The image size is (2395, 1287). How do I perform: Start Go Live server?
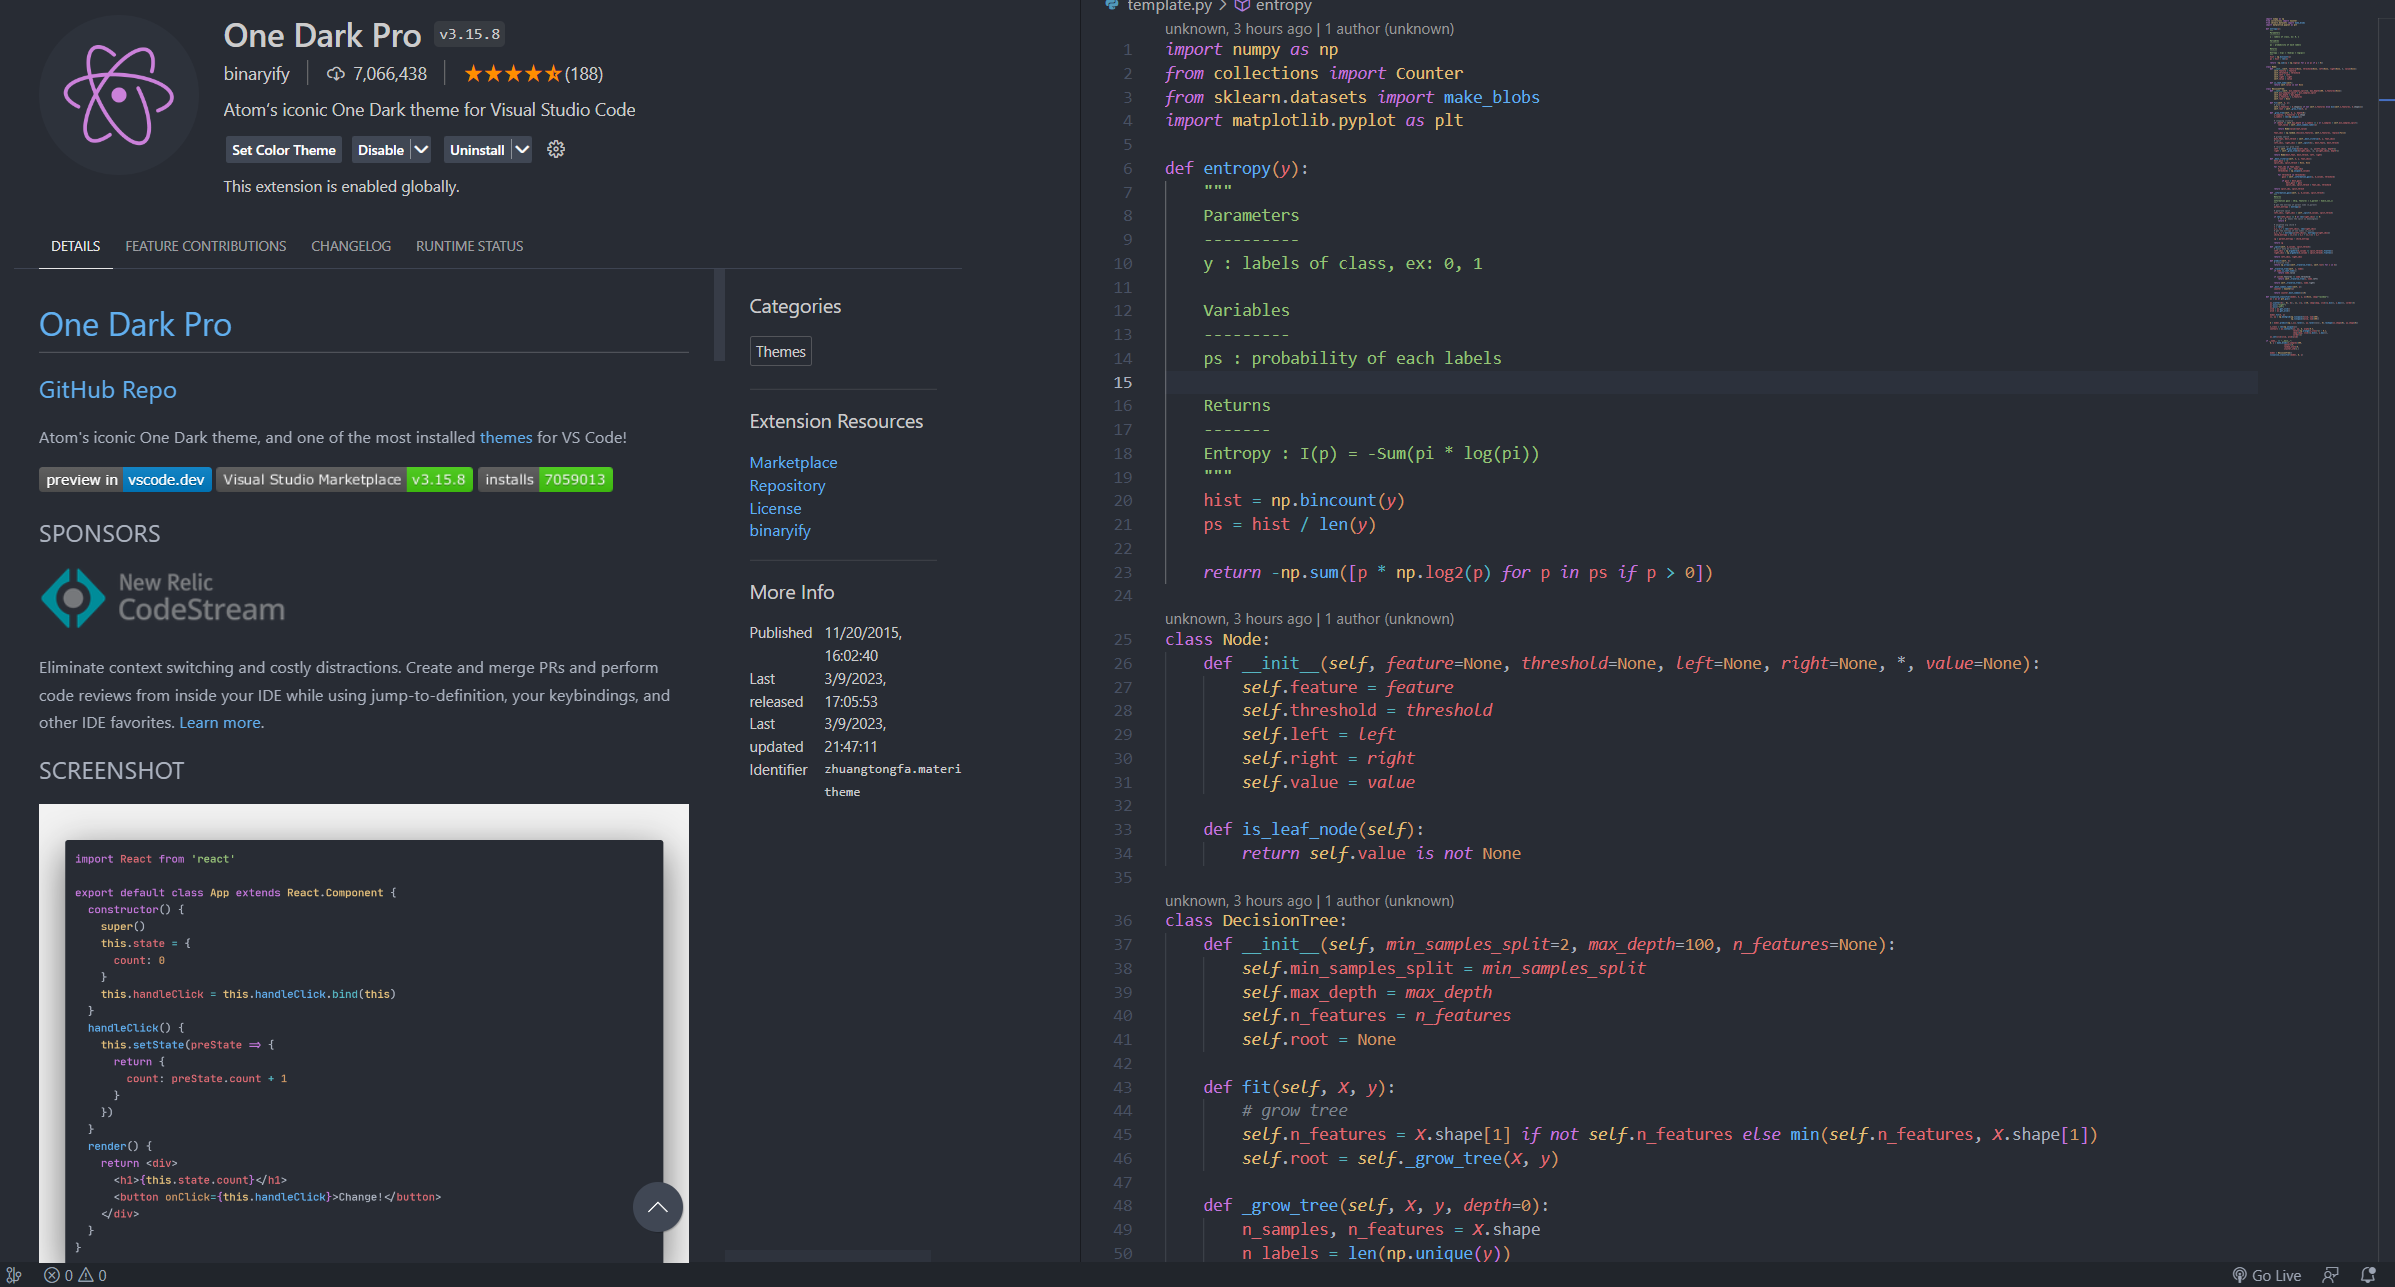click(x=2267, y=1275)
